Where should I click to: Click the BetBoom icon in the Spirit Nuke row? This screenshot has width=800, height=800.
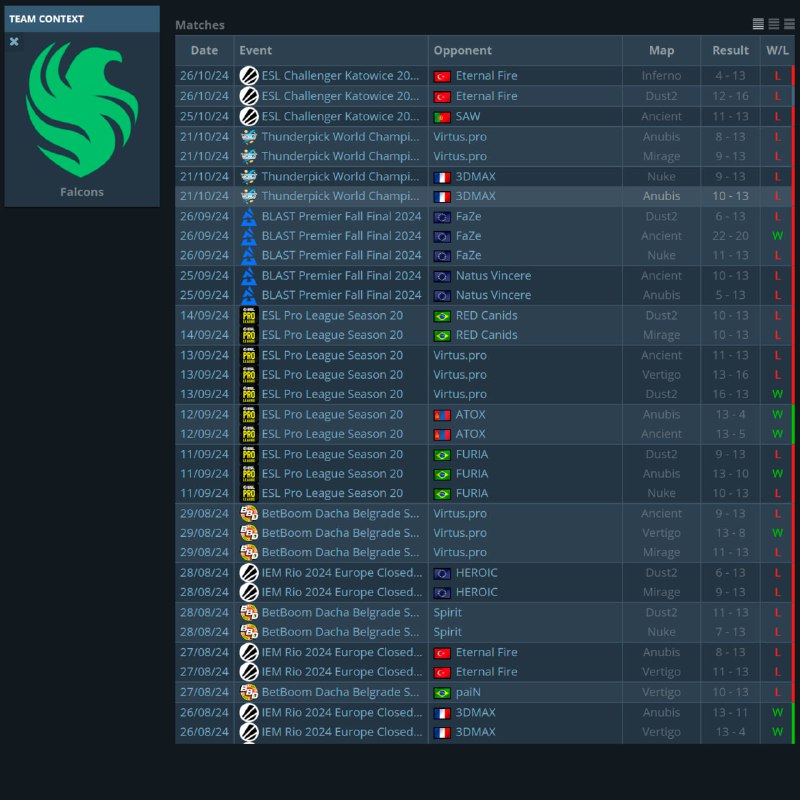point(249,632)
